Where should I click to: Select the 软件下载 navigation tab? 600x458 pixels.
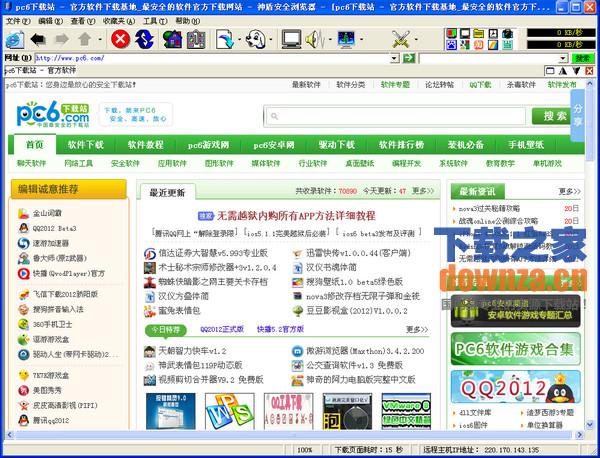point(86,145)
